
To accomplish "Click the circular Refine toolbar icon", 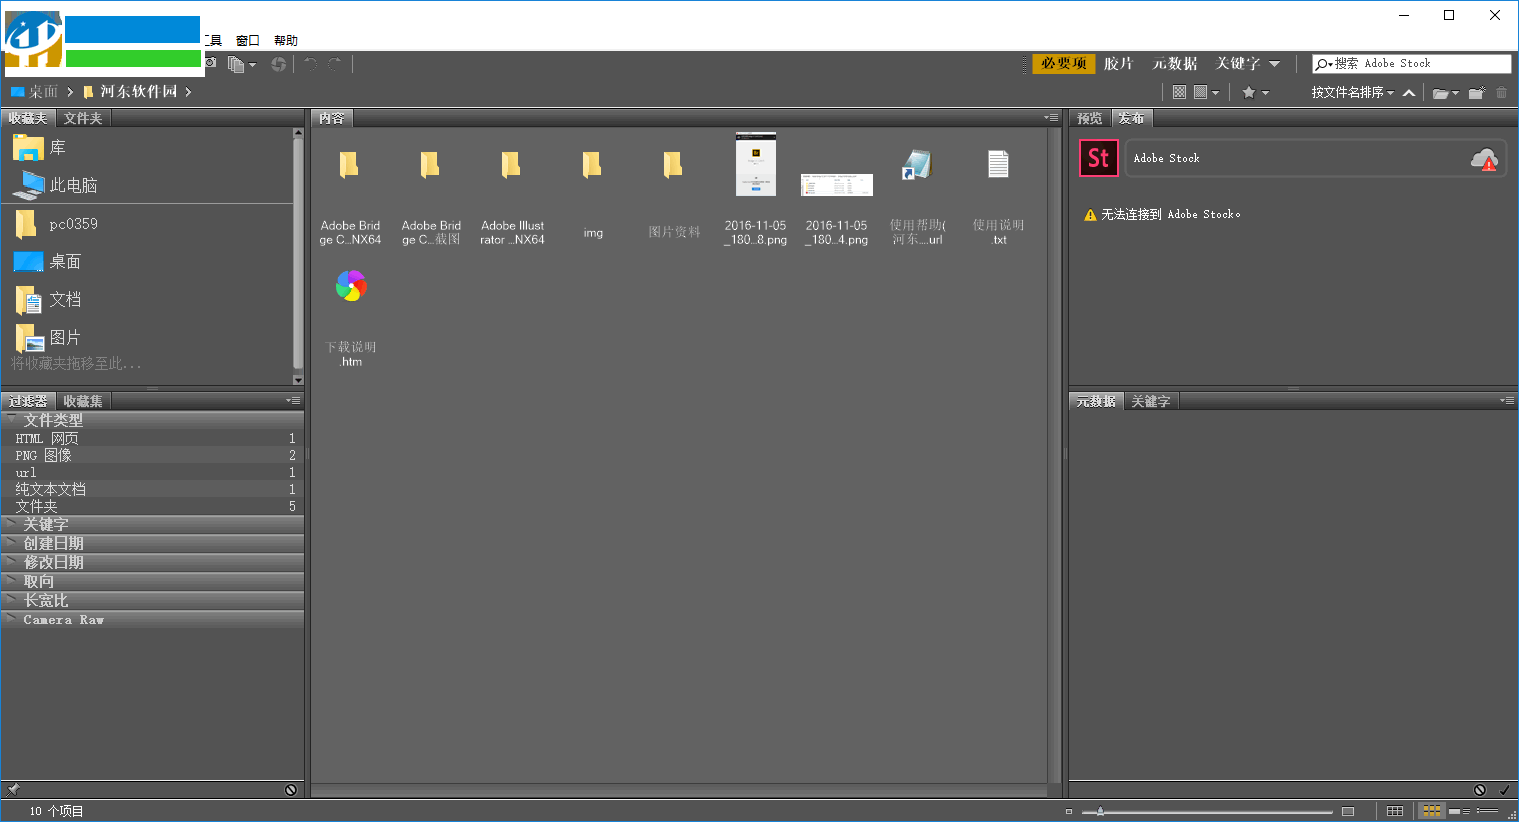I will [x=277, y=62].
